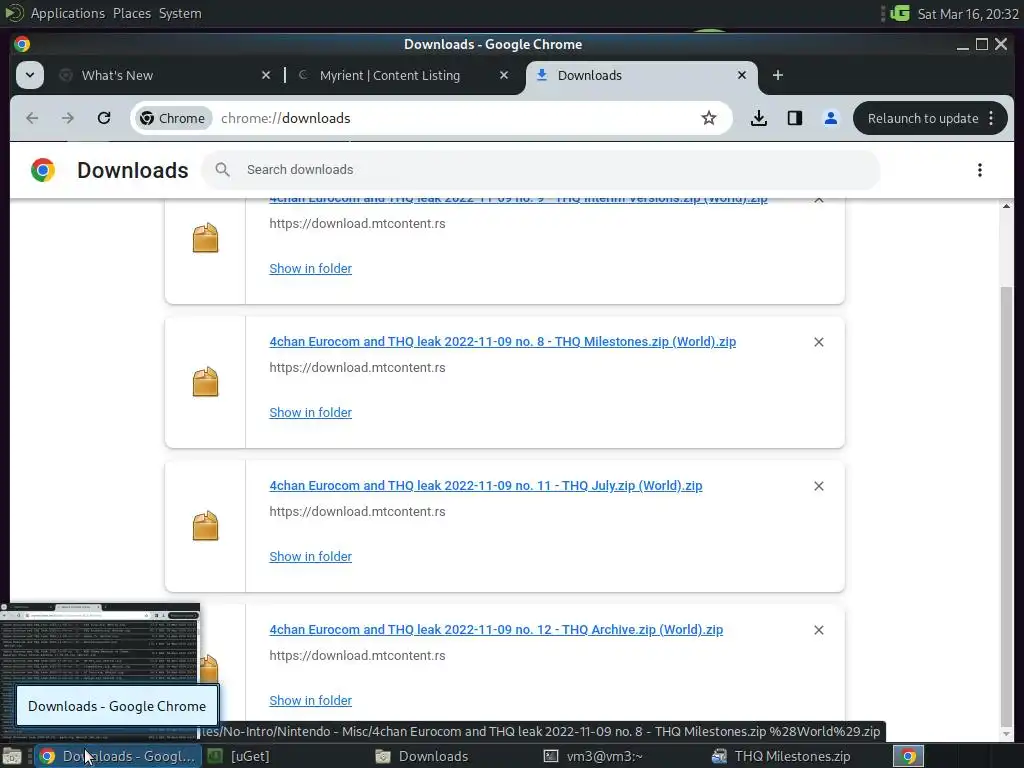Click the last Chrome taskbar icon
The width and height of the screenshot is (1024, 768).
tap(908, 756)
